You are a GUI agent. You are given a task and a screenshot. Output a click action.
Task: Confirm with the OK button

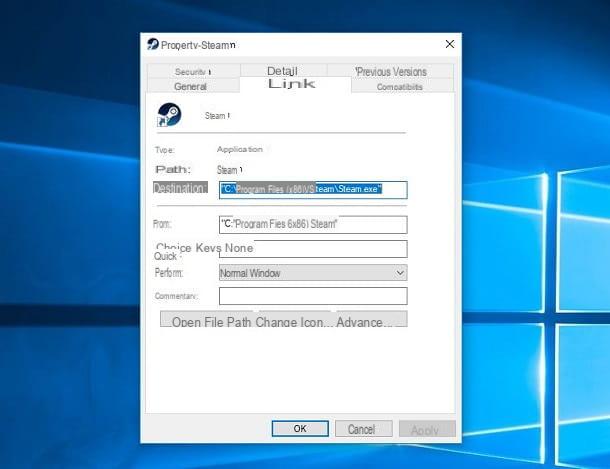click(300, 429)
